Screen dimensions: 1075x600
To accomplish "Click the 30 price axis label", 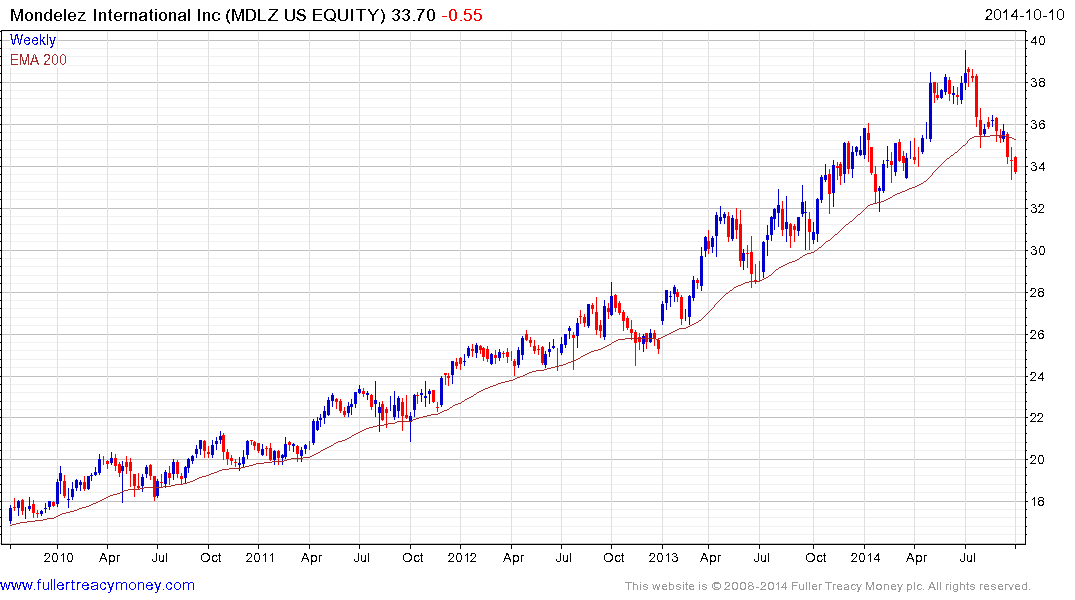I will click(x=1038, y=250).
